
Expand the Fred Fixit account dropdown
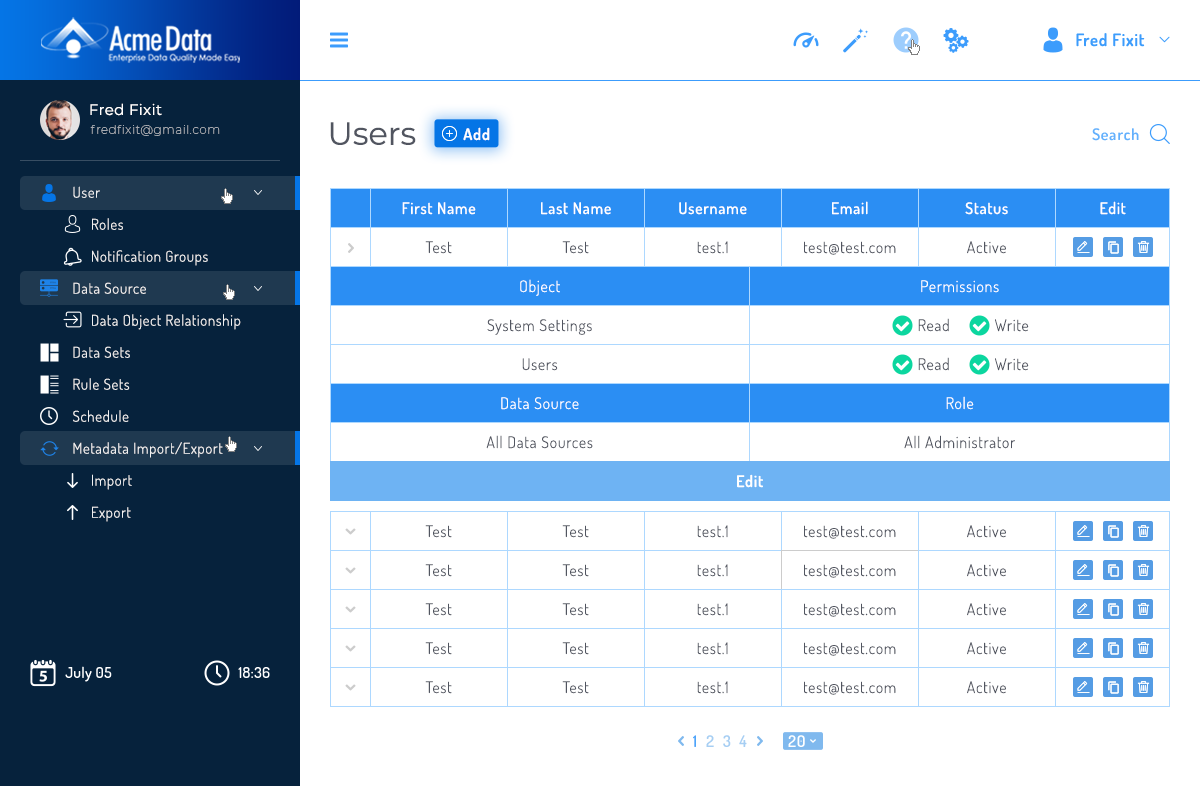click(x=1164, y=40)
